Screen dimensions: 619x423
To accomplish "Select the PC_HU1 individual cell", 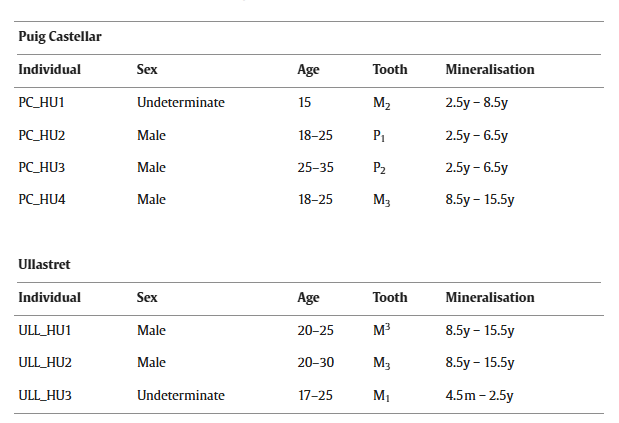I will [x=41, y=103].
